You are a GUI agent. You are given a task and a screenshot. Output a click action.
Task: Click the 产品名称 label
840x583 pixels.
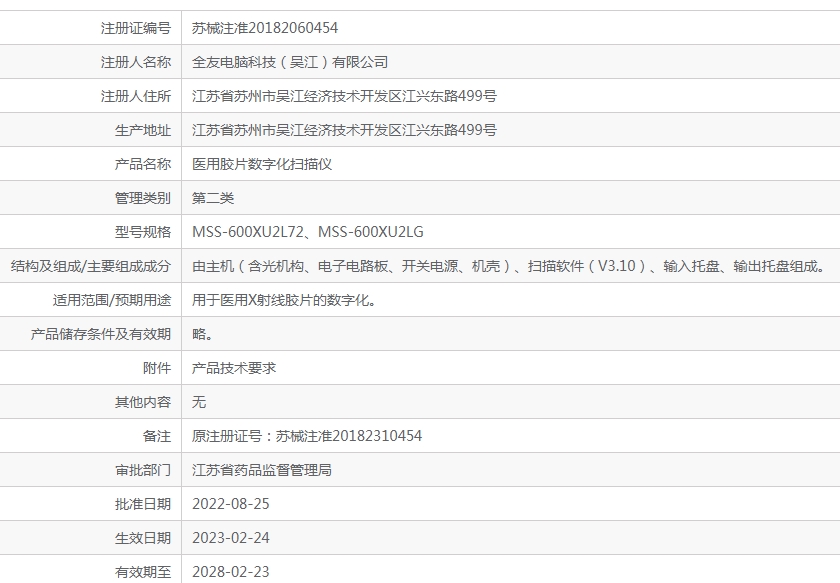point(143,164)
